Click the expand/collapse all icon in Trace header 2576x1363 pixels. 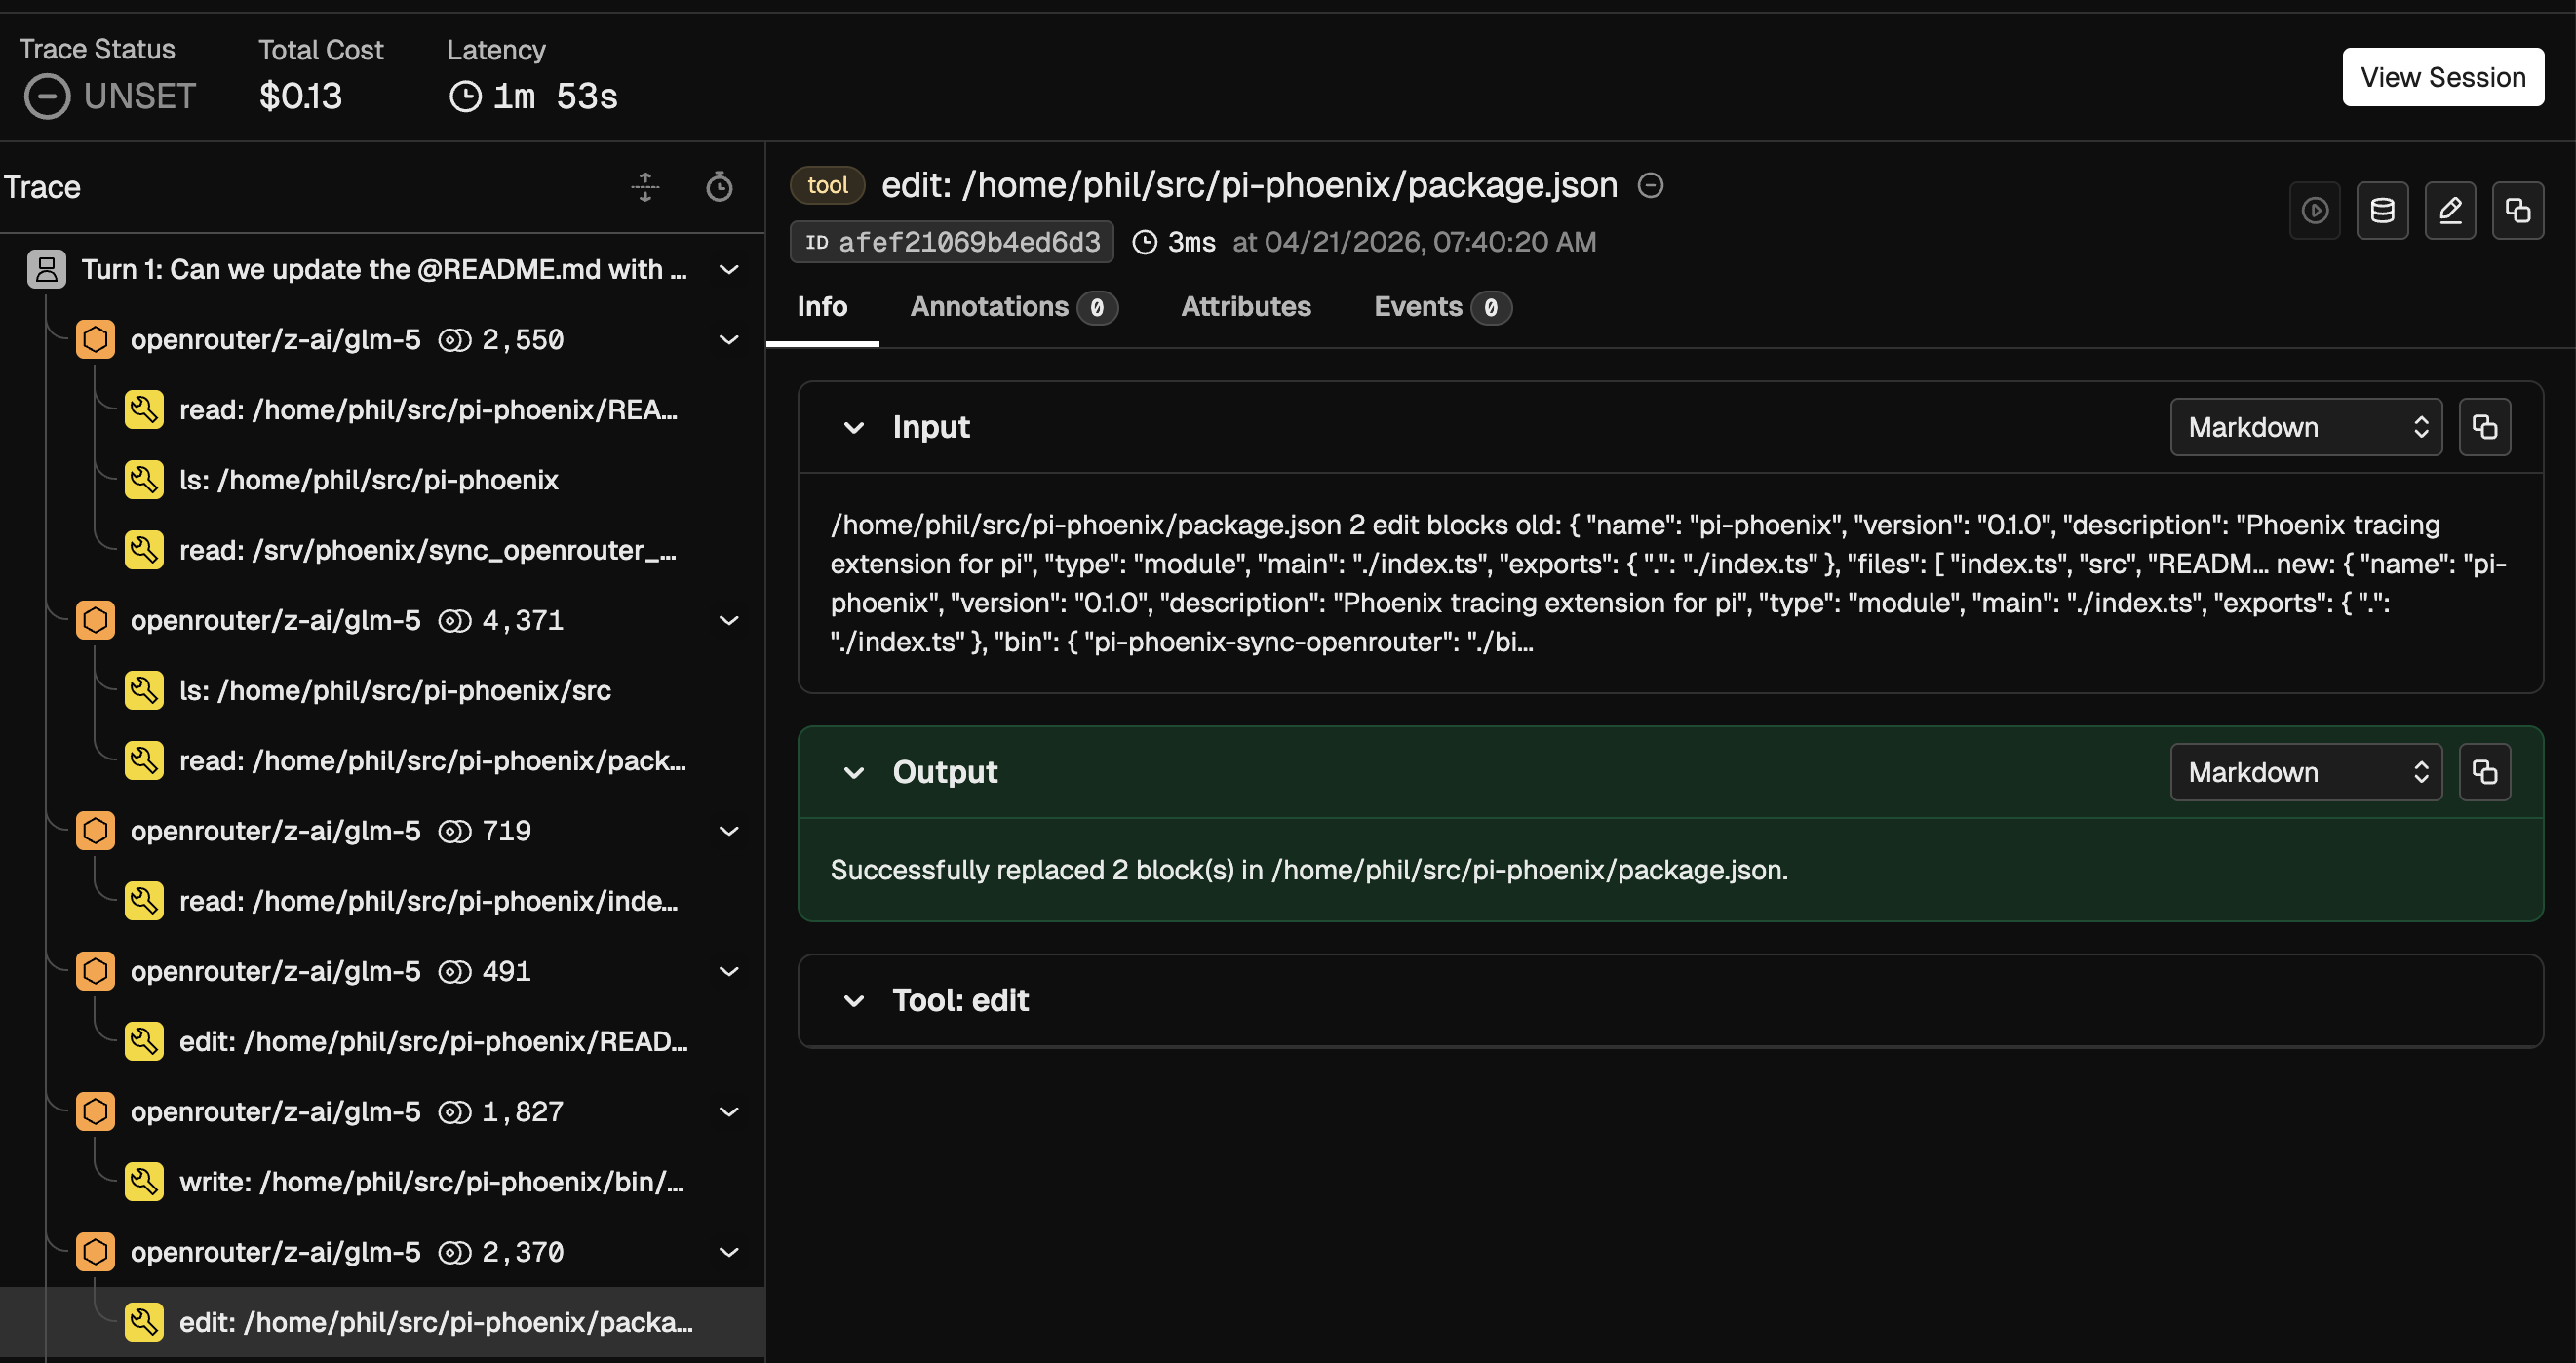645,187
